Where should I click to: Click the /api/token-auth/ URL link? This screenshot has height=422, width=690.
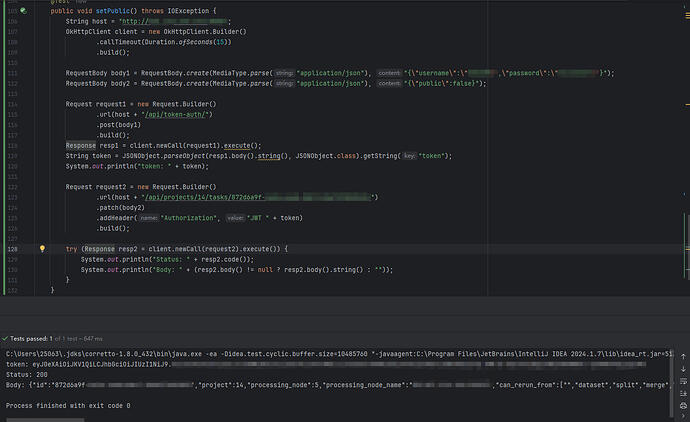175,114
